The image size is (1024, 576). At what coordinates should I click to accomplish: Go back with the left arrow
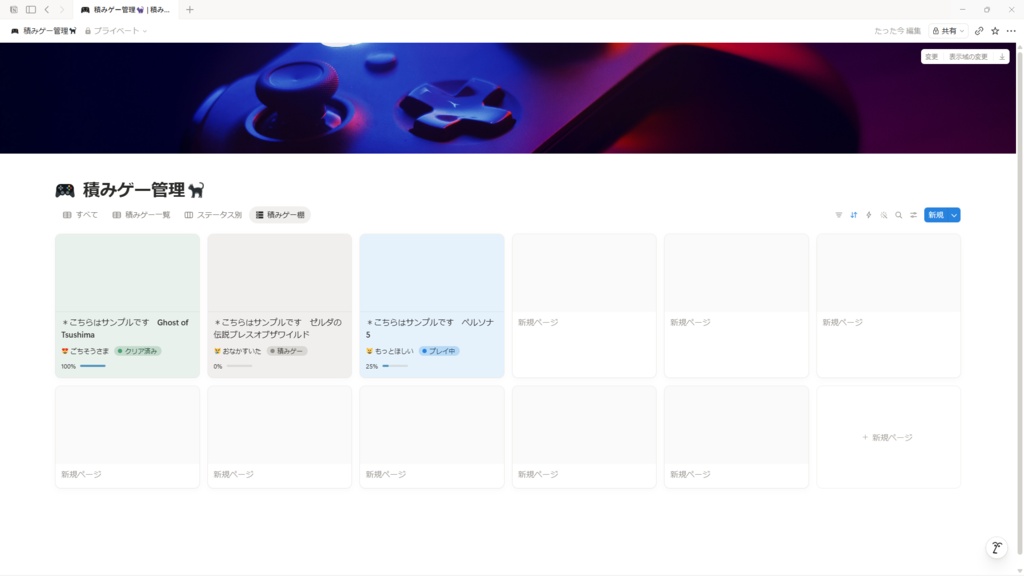47,10
